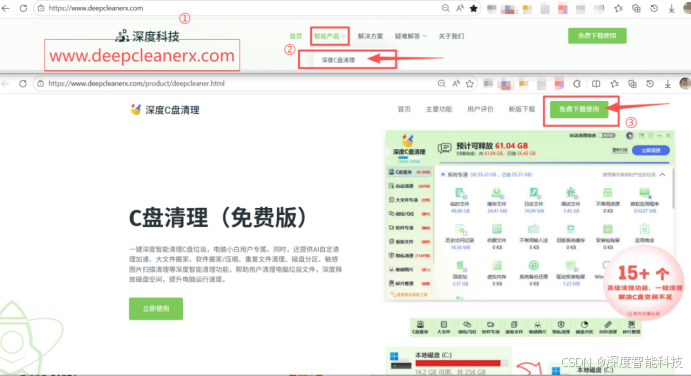This screenshot has height=376, width=691.
Task: Open the 解决方案 menu item
Action: click(370, 36)
